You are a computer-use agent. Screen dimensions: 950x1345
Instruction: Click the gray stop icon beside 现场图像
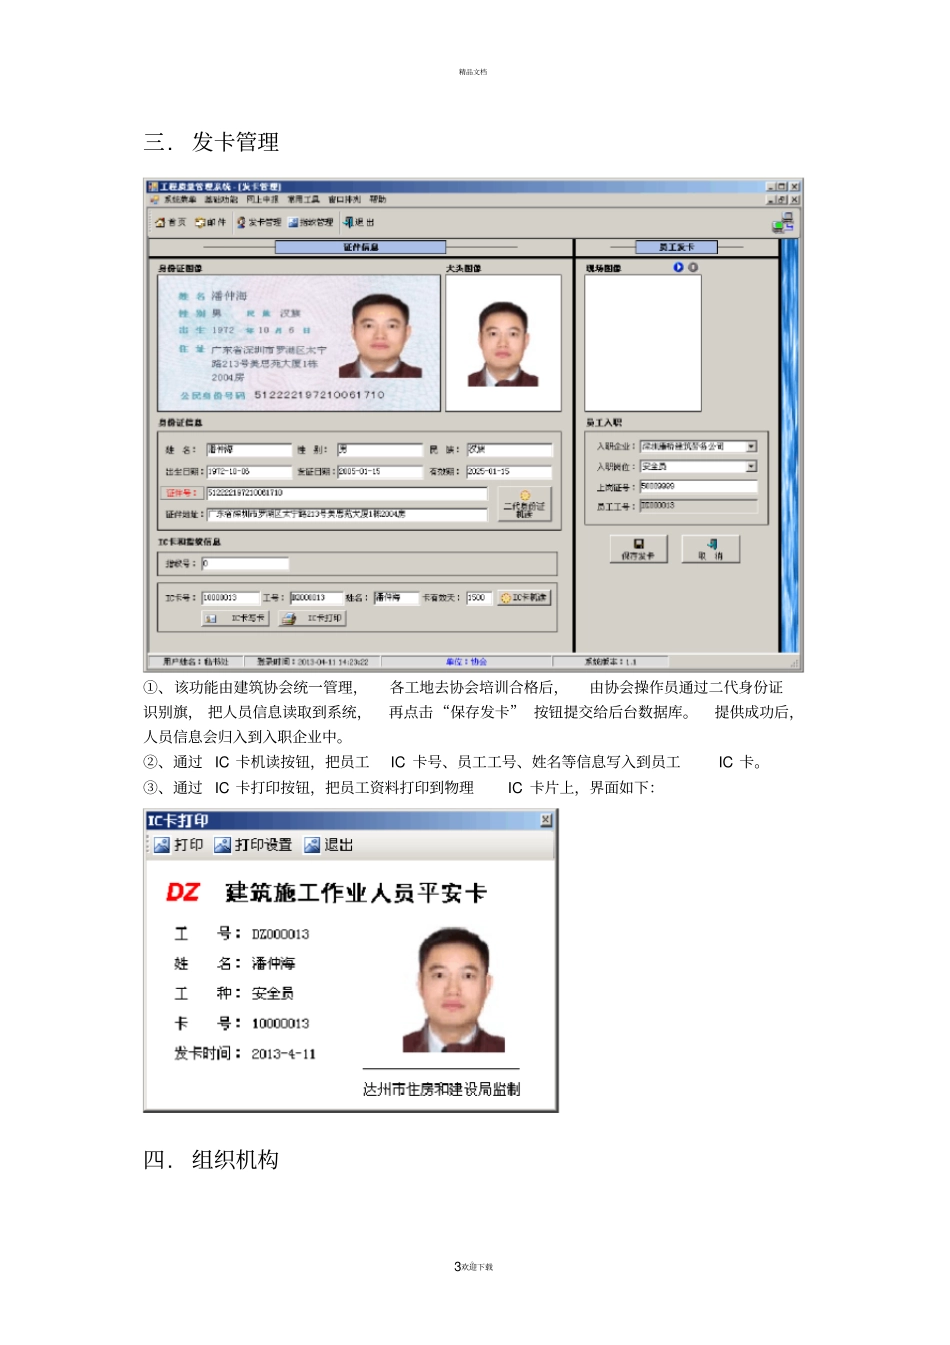pyautogui.click(x=693, y=267)
